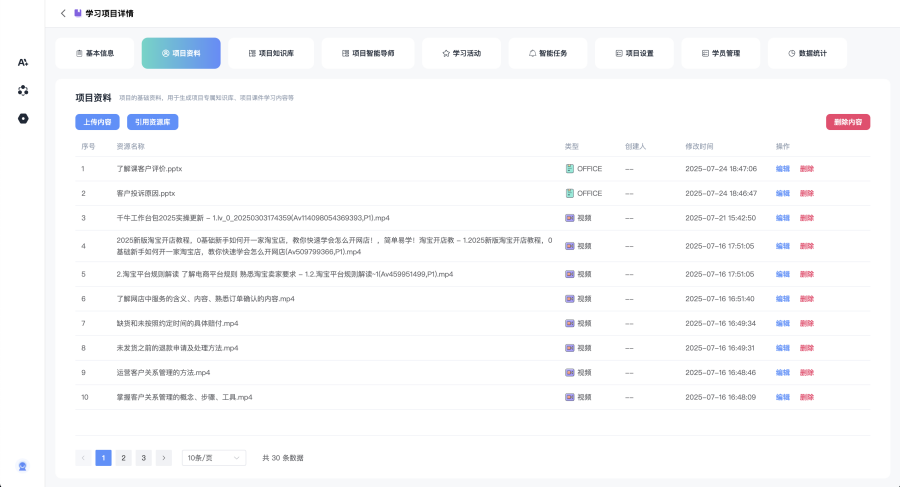Click 编辑 link for 客户投诉原因.pptx
Image resolution: width=900 pixels, height=487 pixels.
coord(782,193)
